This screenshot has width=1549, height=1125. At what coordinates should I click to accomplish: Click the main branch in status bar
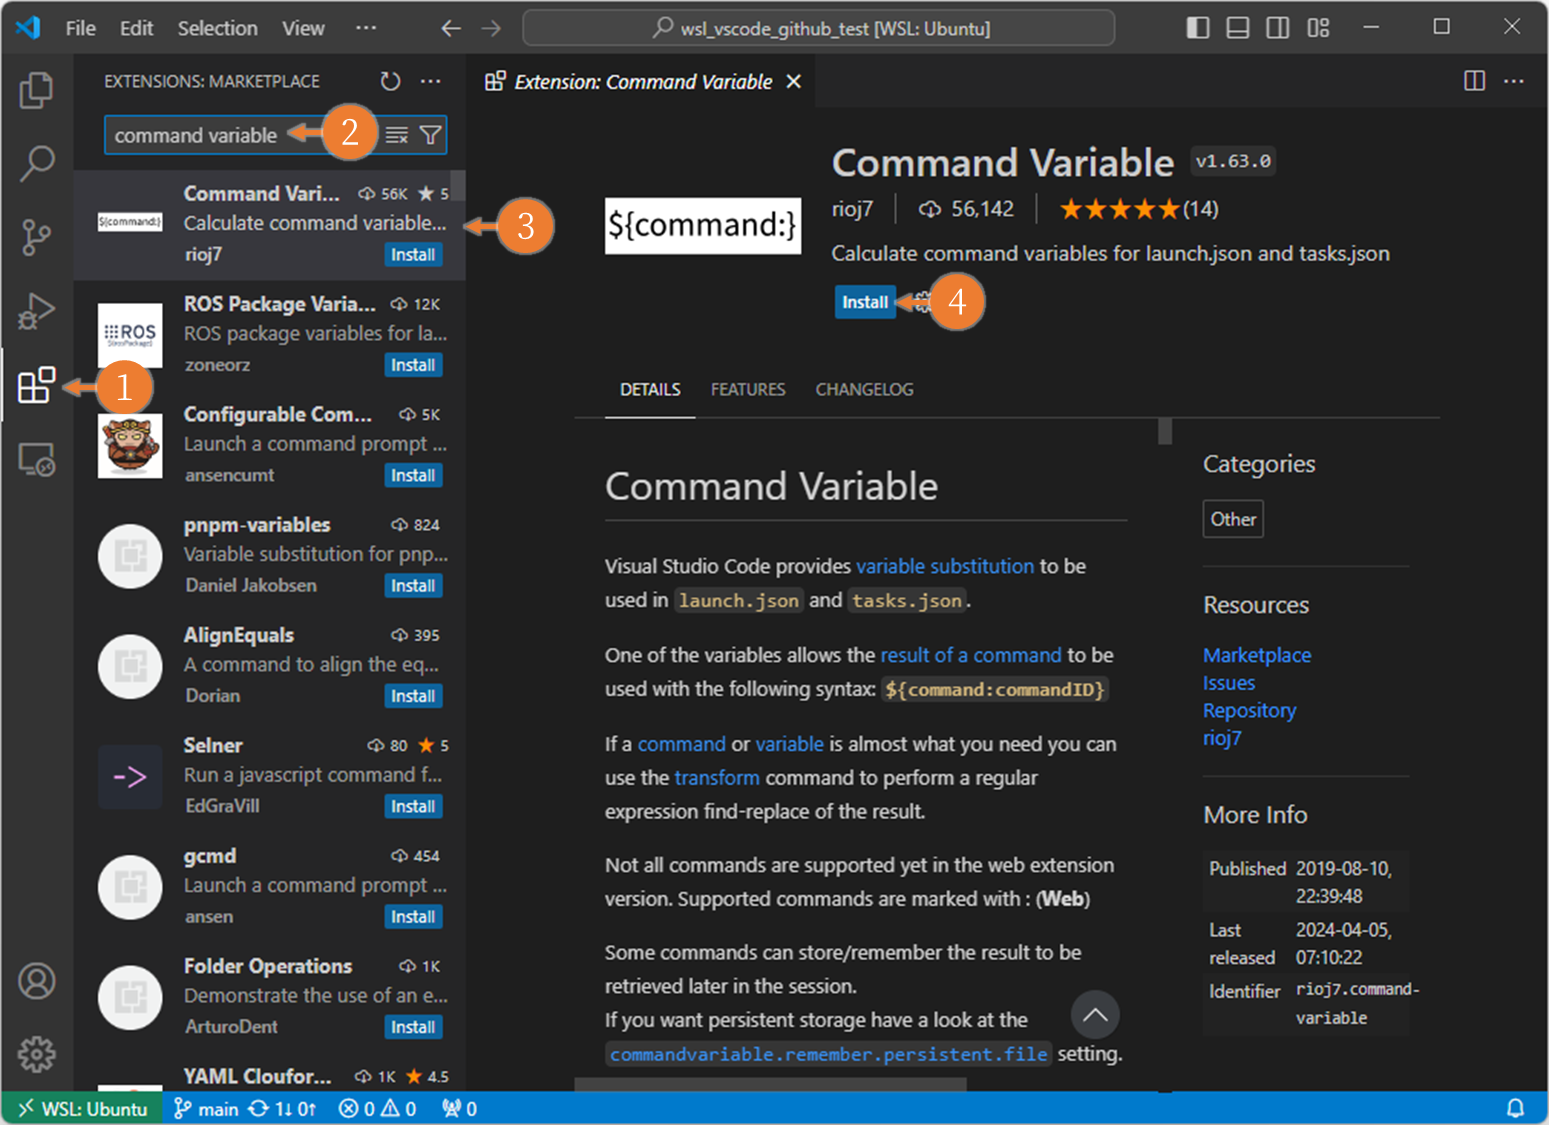206,1108
